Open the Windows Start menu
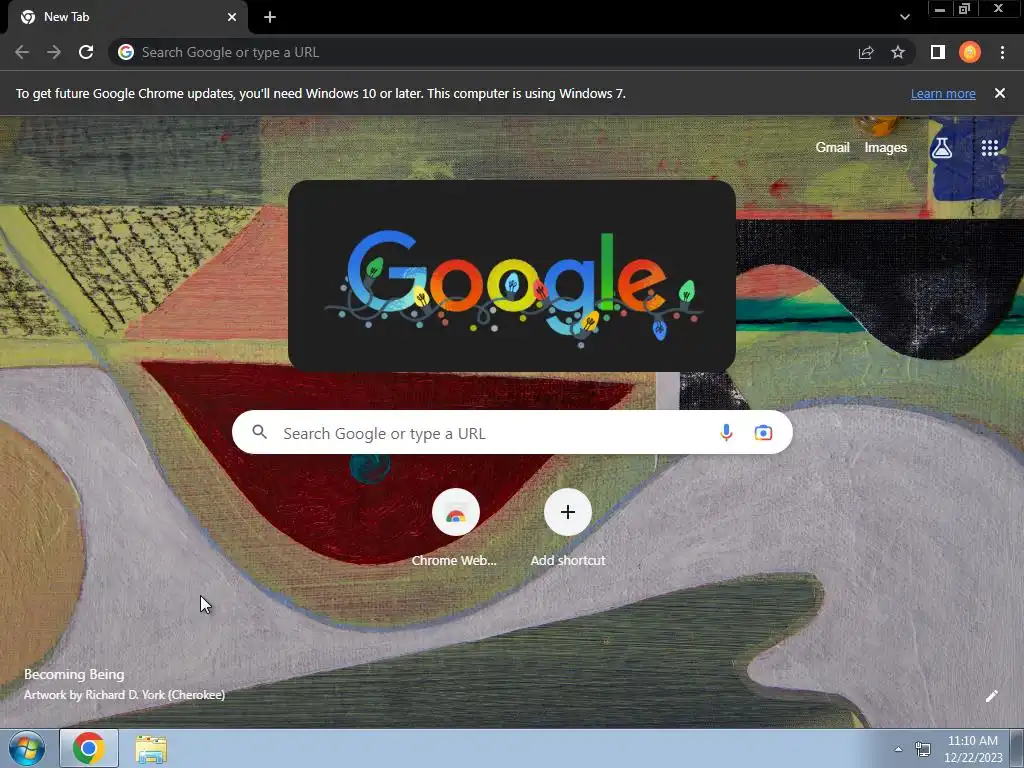This screenshot has height=768, width=1024. 27,748
